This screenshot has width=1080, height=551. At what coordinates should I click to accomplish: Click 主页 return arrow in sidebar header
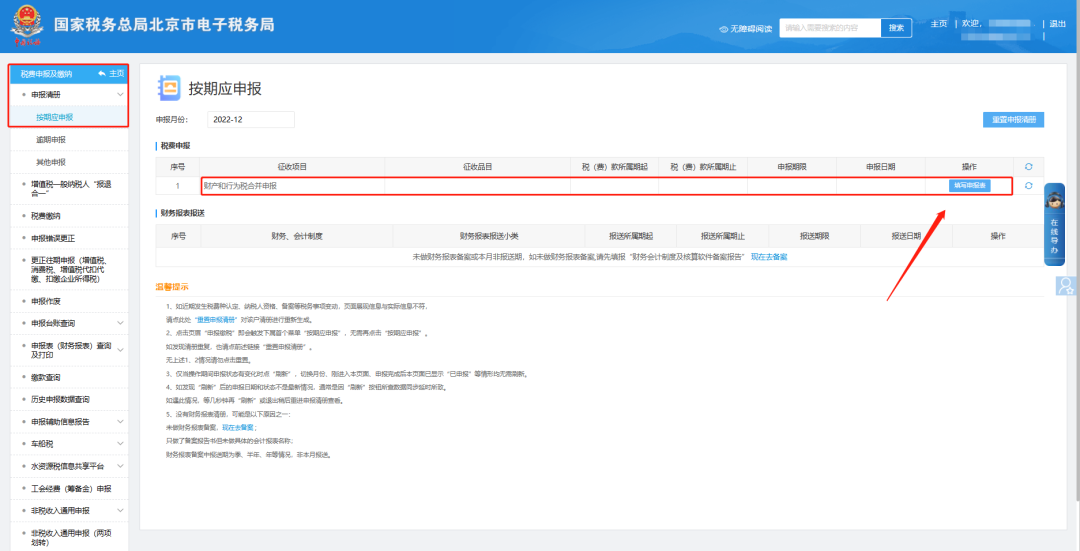click(x=103, y=74)
